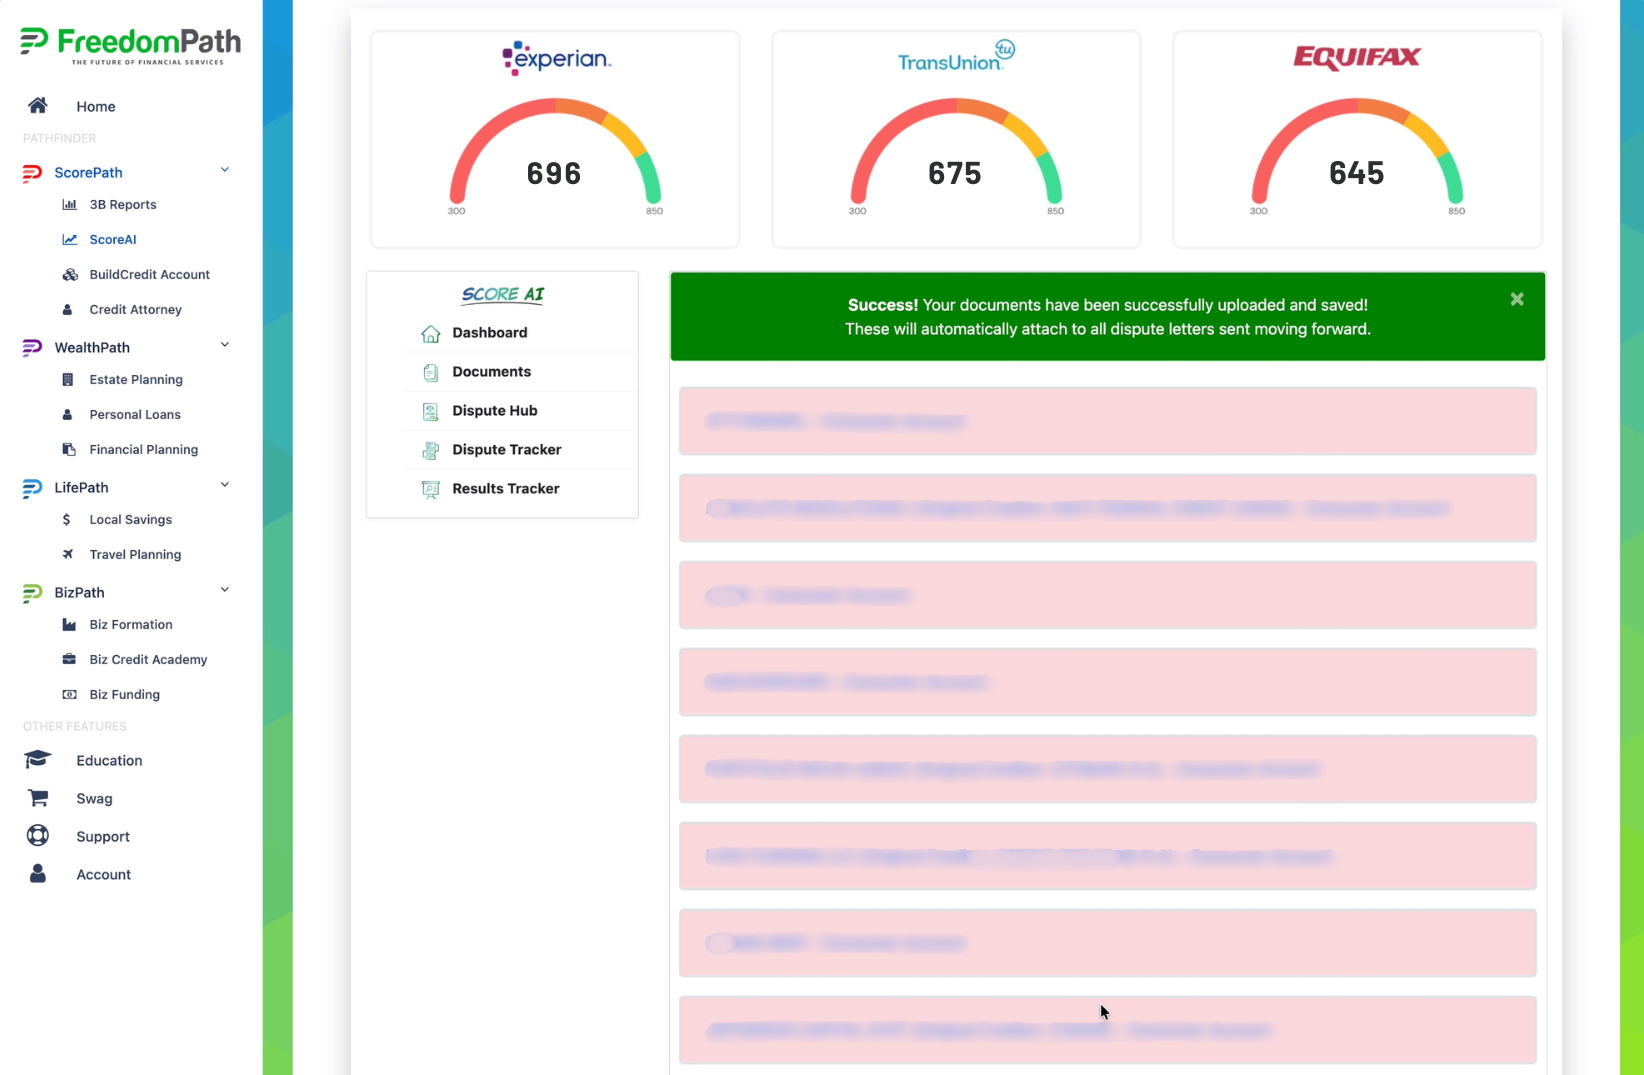Select the Dispute Tracker icon
Image resolution: width=1644 pixels, height=1075 pixels.
pyautogui.click(x=430, y=450)
